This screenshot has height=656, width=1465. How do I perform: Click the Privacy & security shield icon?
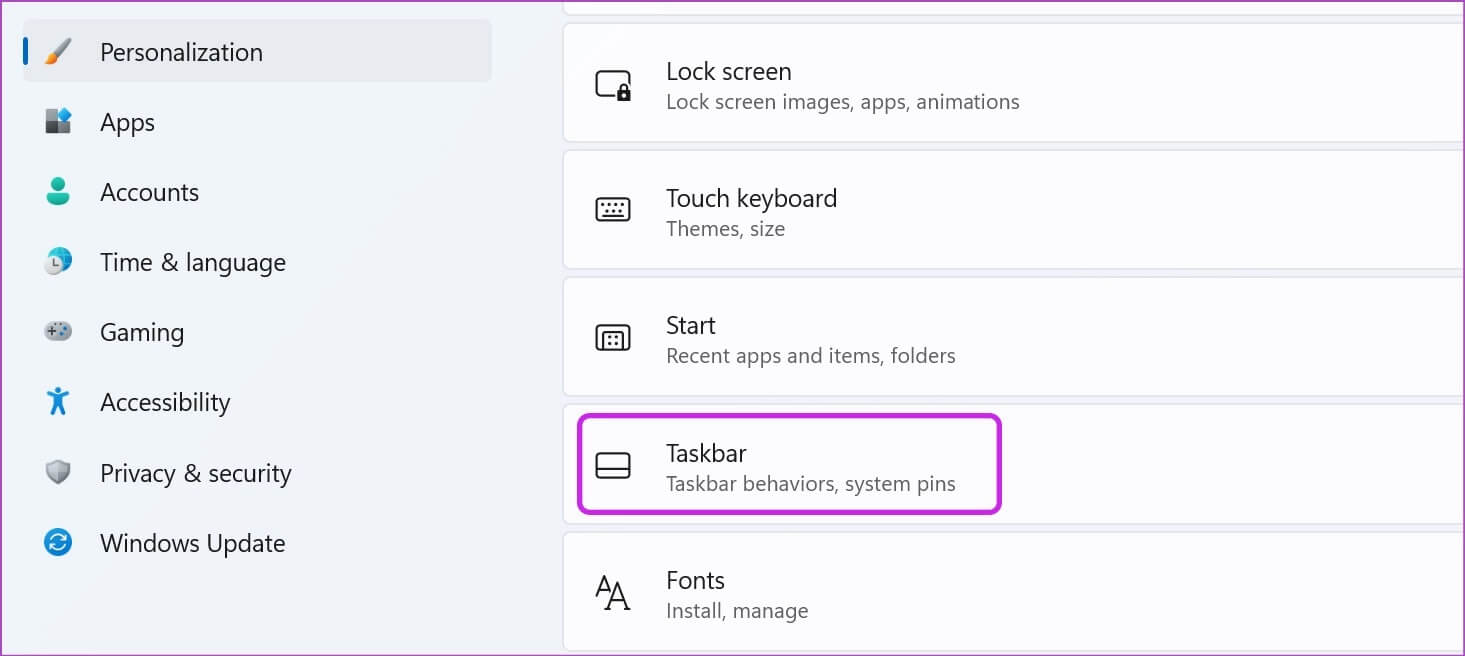[59, 473]
